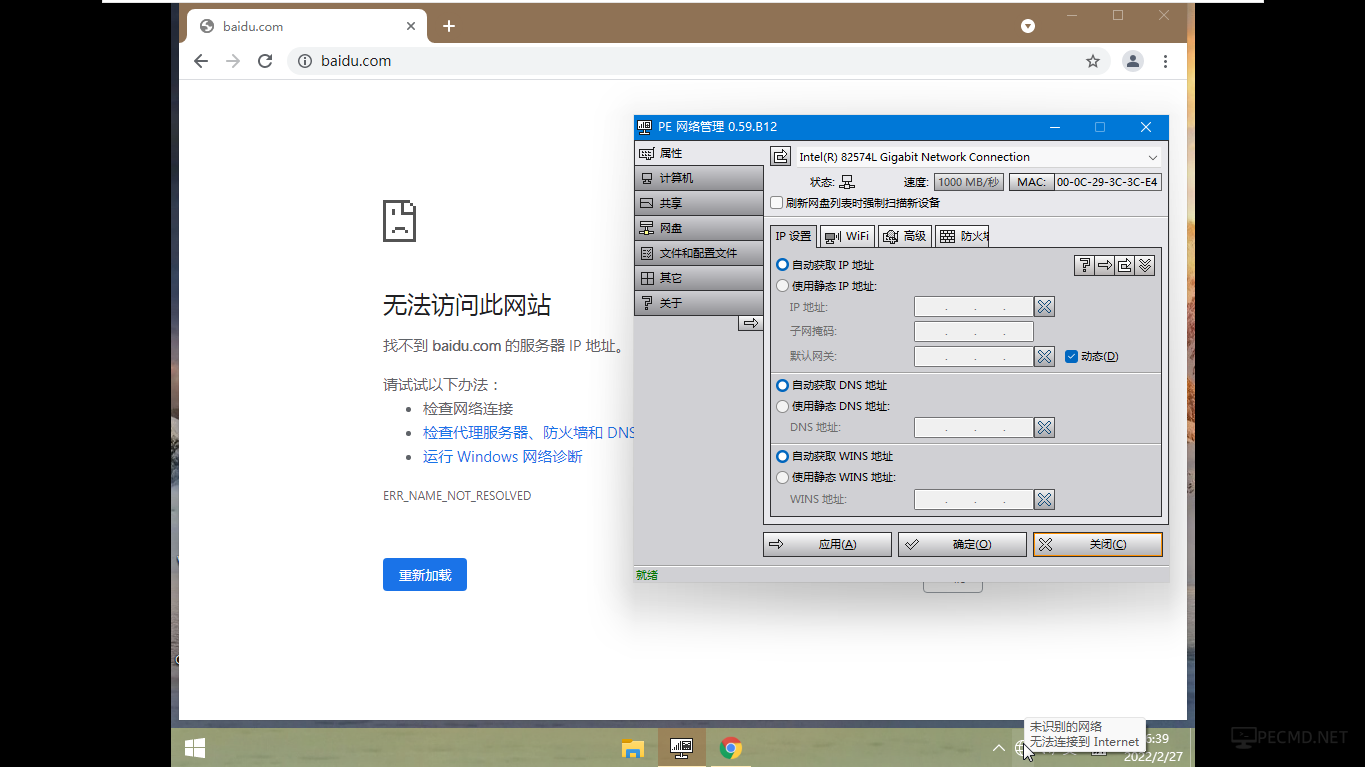The image size is (1365, 767).
Task: Show hidden system tray icons
Action: pyautogui.click(x=998, y=748)
